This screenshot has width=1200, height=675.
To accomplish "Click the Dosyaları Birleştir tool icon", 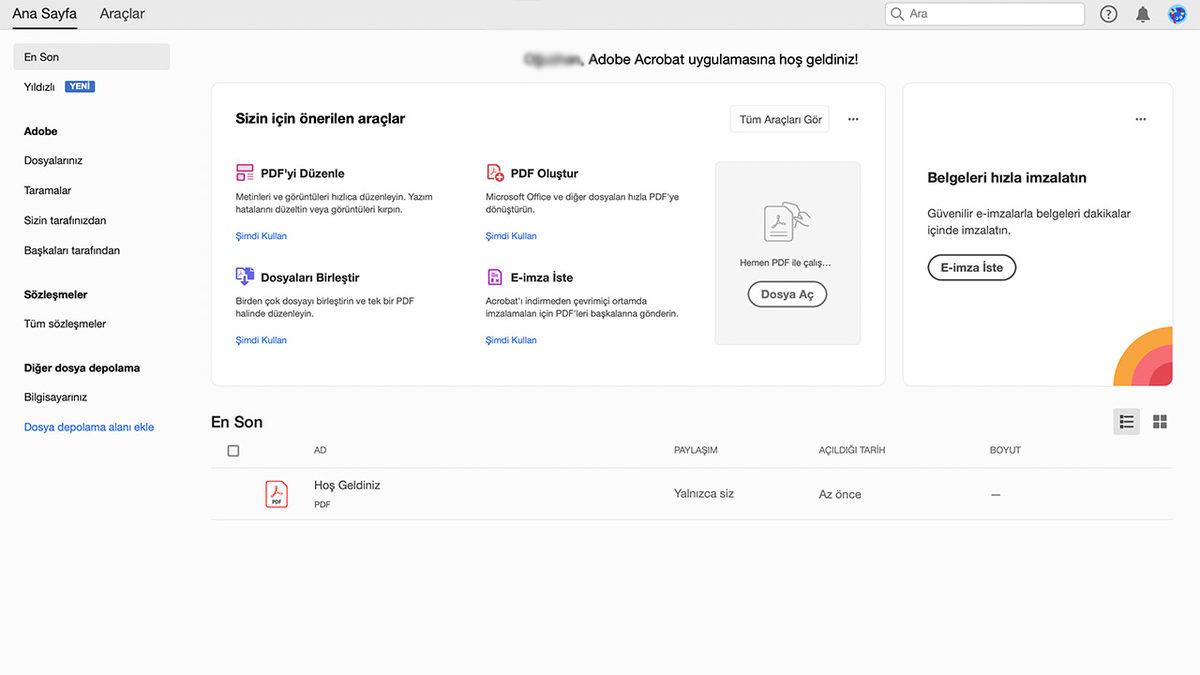I will 245,277.
